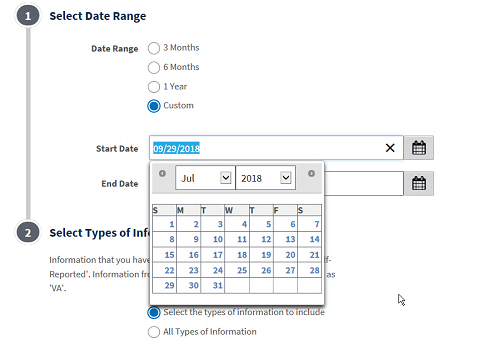Image resolution: width=493 pixels, height=360 pixels.
Task: Go to next month in calendar
Action: click(x=311, y=173)
